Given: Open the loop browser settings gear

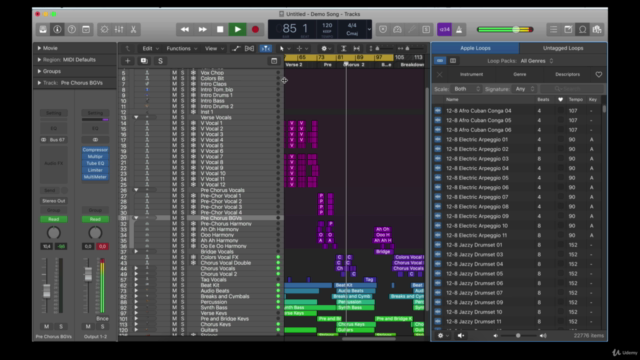Looking at the screenshot, I should click(x=440, y=336).
